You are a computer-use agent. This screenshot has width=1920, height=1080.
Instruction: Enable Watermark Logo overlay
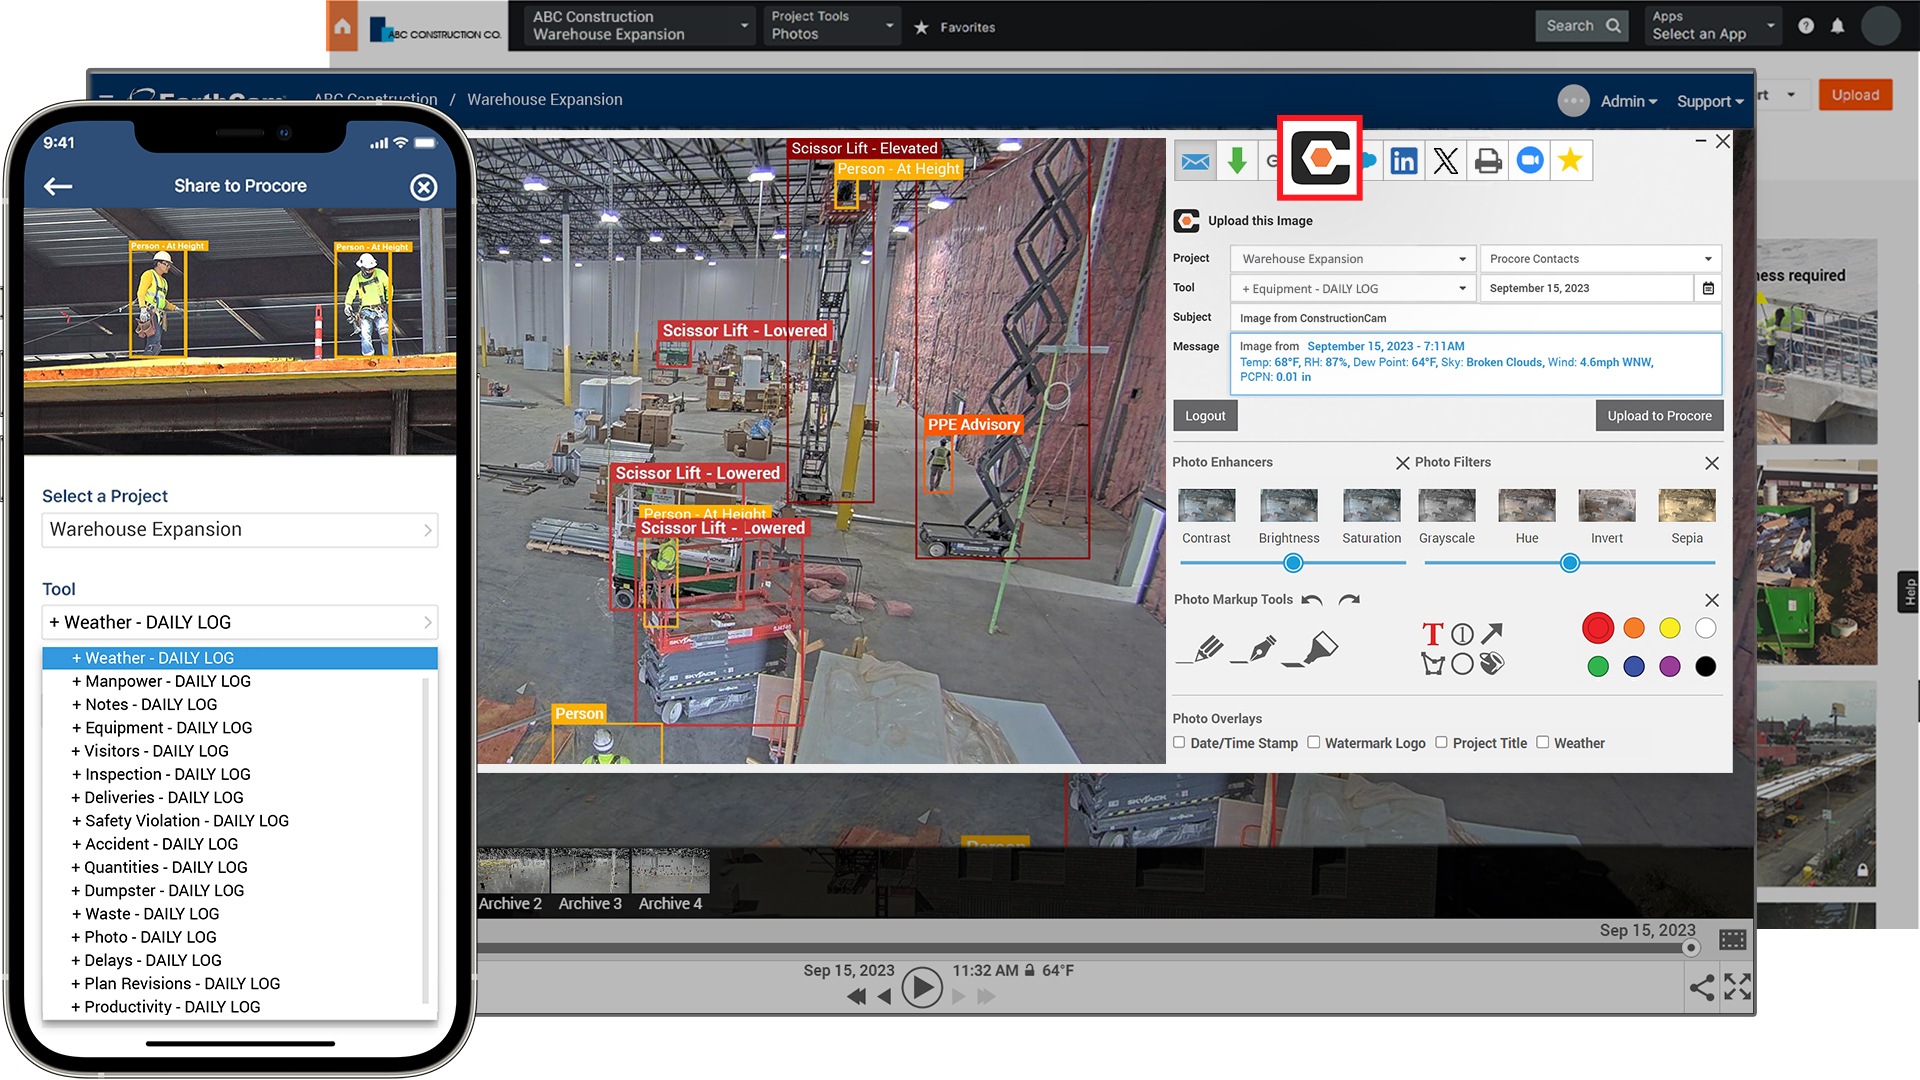click(1314, 743)
